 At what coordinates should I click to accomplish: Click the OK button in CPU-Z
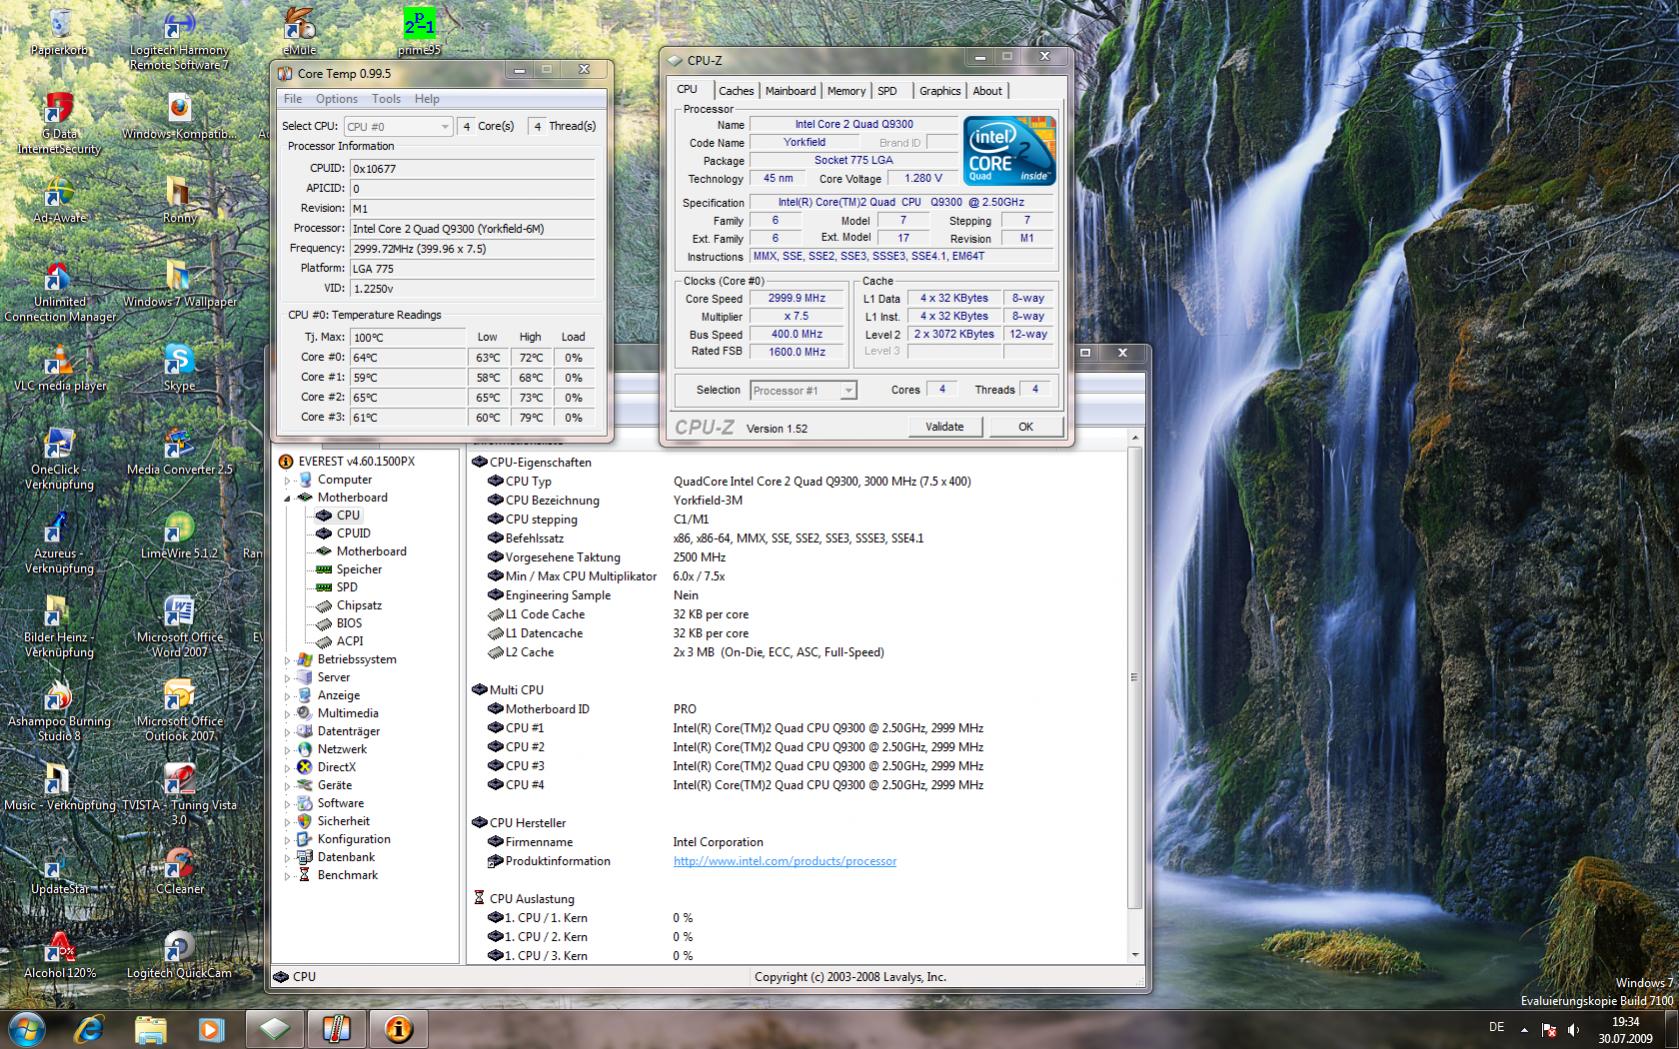point(1026,427)
